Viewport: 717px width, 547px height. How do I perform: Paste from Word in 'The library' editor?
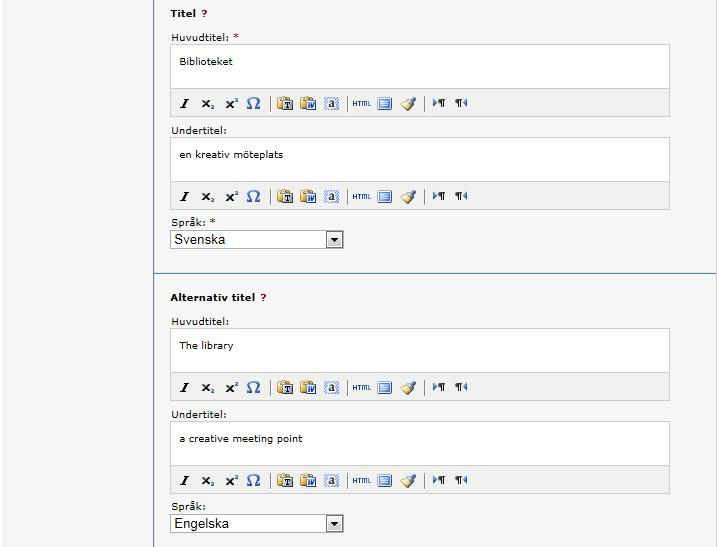click(x=308, y=388)
